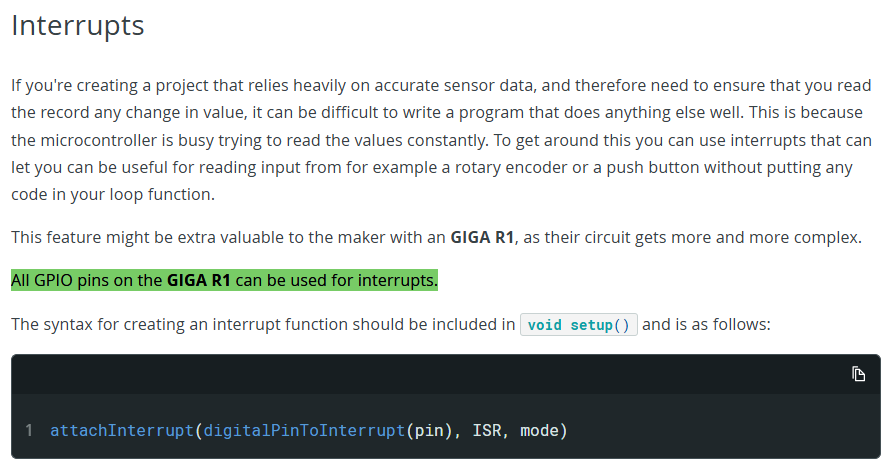Click the green highlighted GPIO pins sentence
Screen dimensions: 891x472
pyautogui.click(x=224, y=281)
